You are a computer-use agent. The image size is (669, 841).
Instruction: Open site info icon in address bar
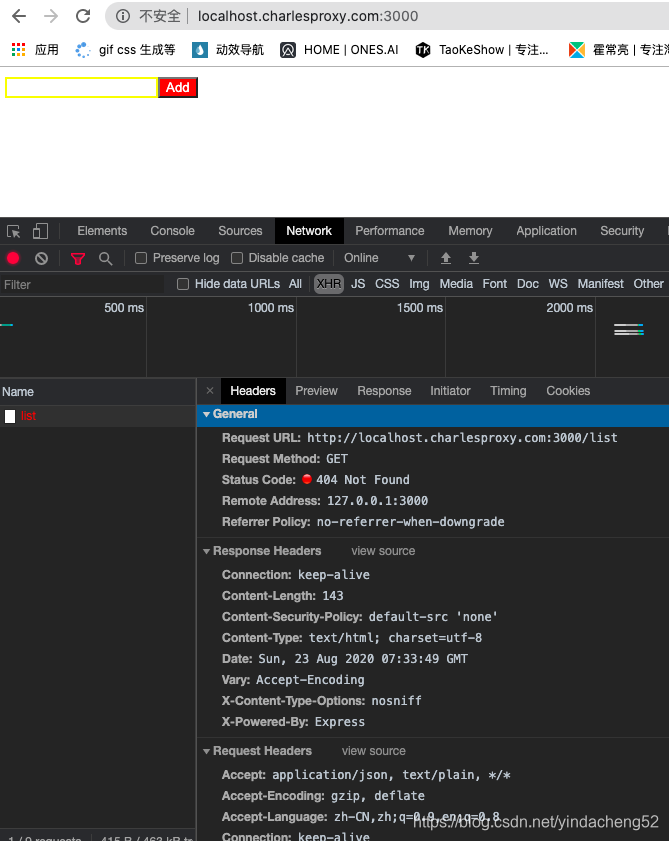pyautogui.click(x=123, y=16)
